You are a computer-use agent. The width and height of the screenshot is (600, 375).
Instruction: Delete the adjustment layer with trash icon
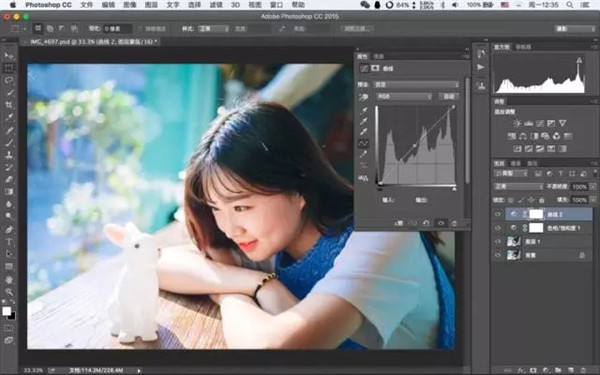(454, 223)
